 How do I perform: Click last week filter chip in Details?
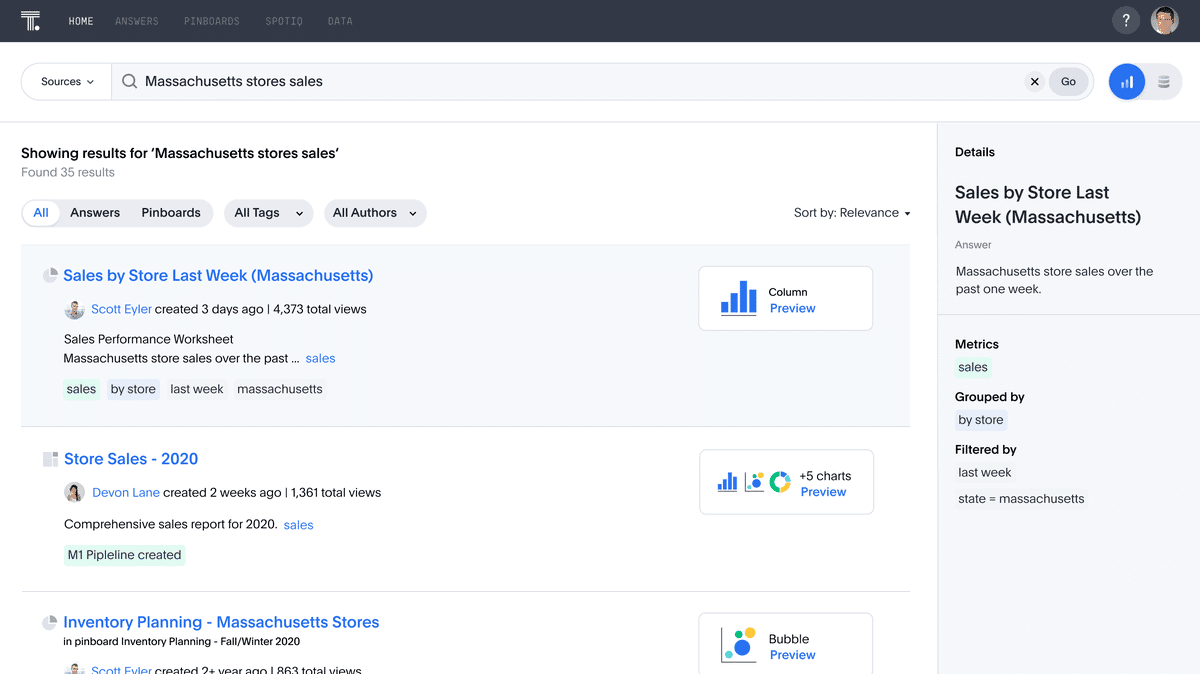point(985,473)
